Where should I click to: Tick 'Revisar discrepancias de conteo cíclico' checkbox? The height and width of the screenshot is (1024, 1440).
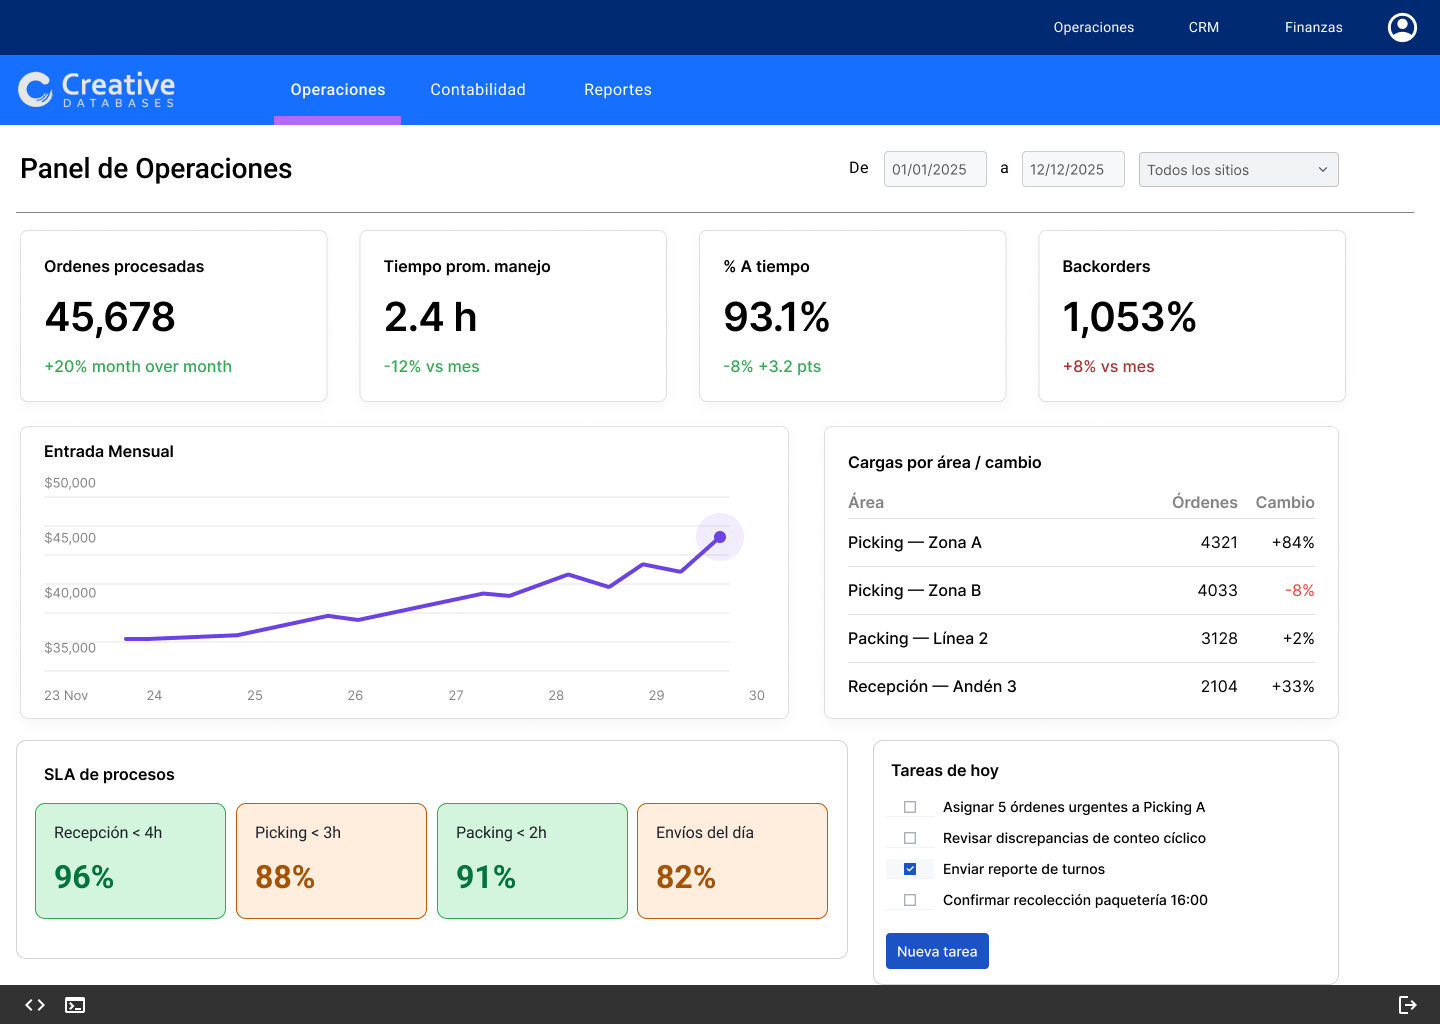coord(910,838)
